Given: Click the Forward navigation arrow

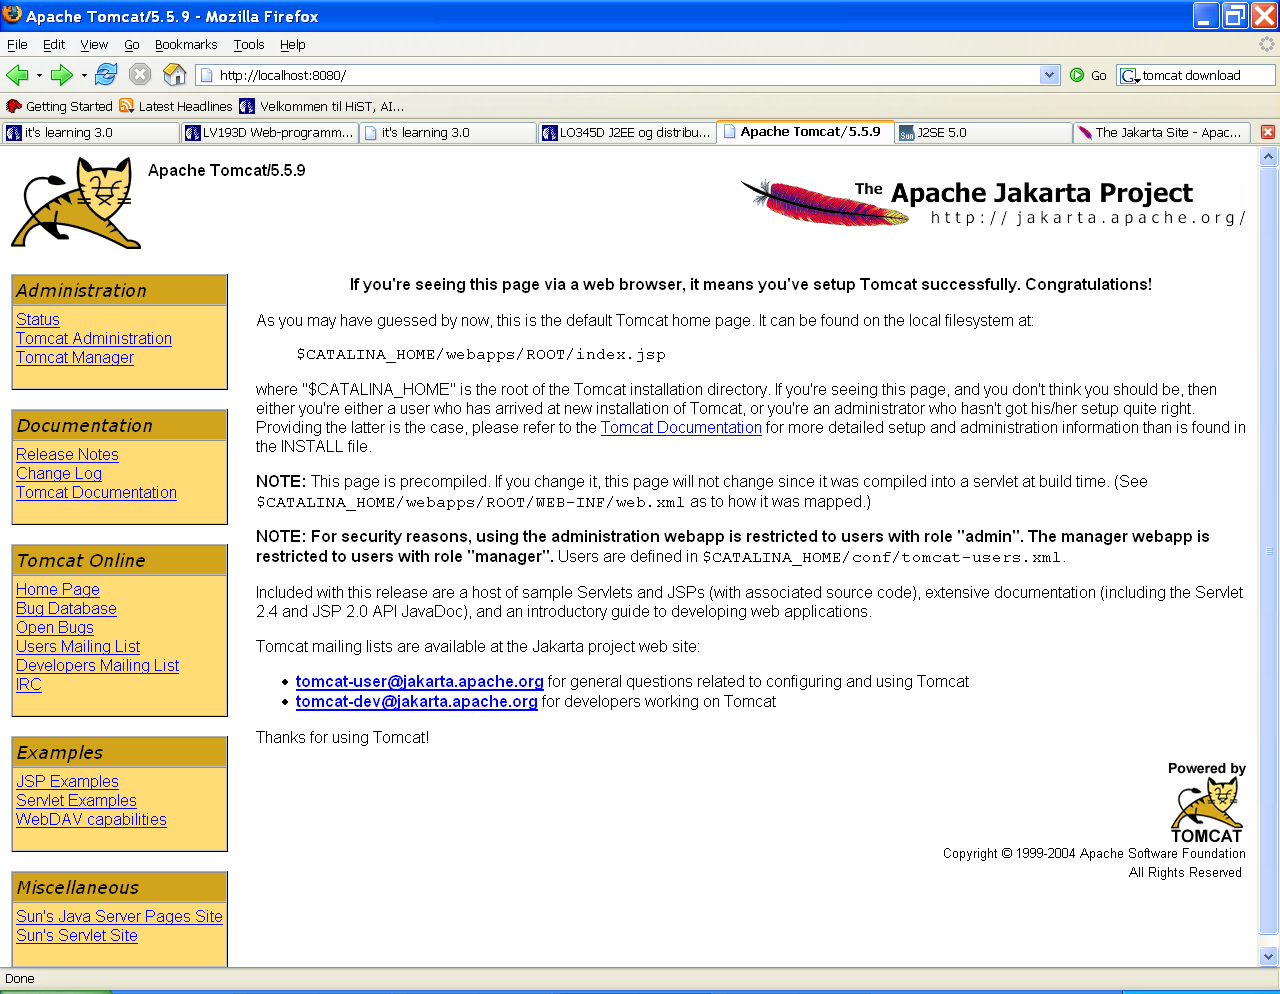Looking at the screenshot, I should coord(62,75).
